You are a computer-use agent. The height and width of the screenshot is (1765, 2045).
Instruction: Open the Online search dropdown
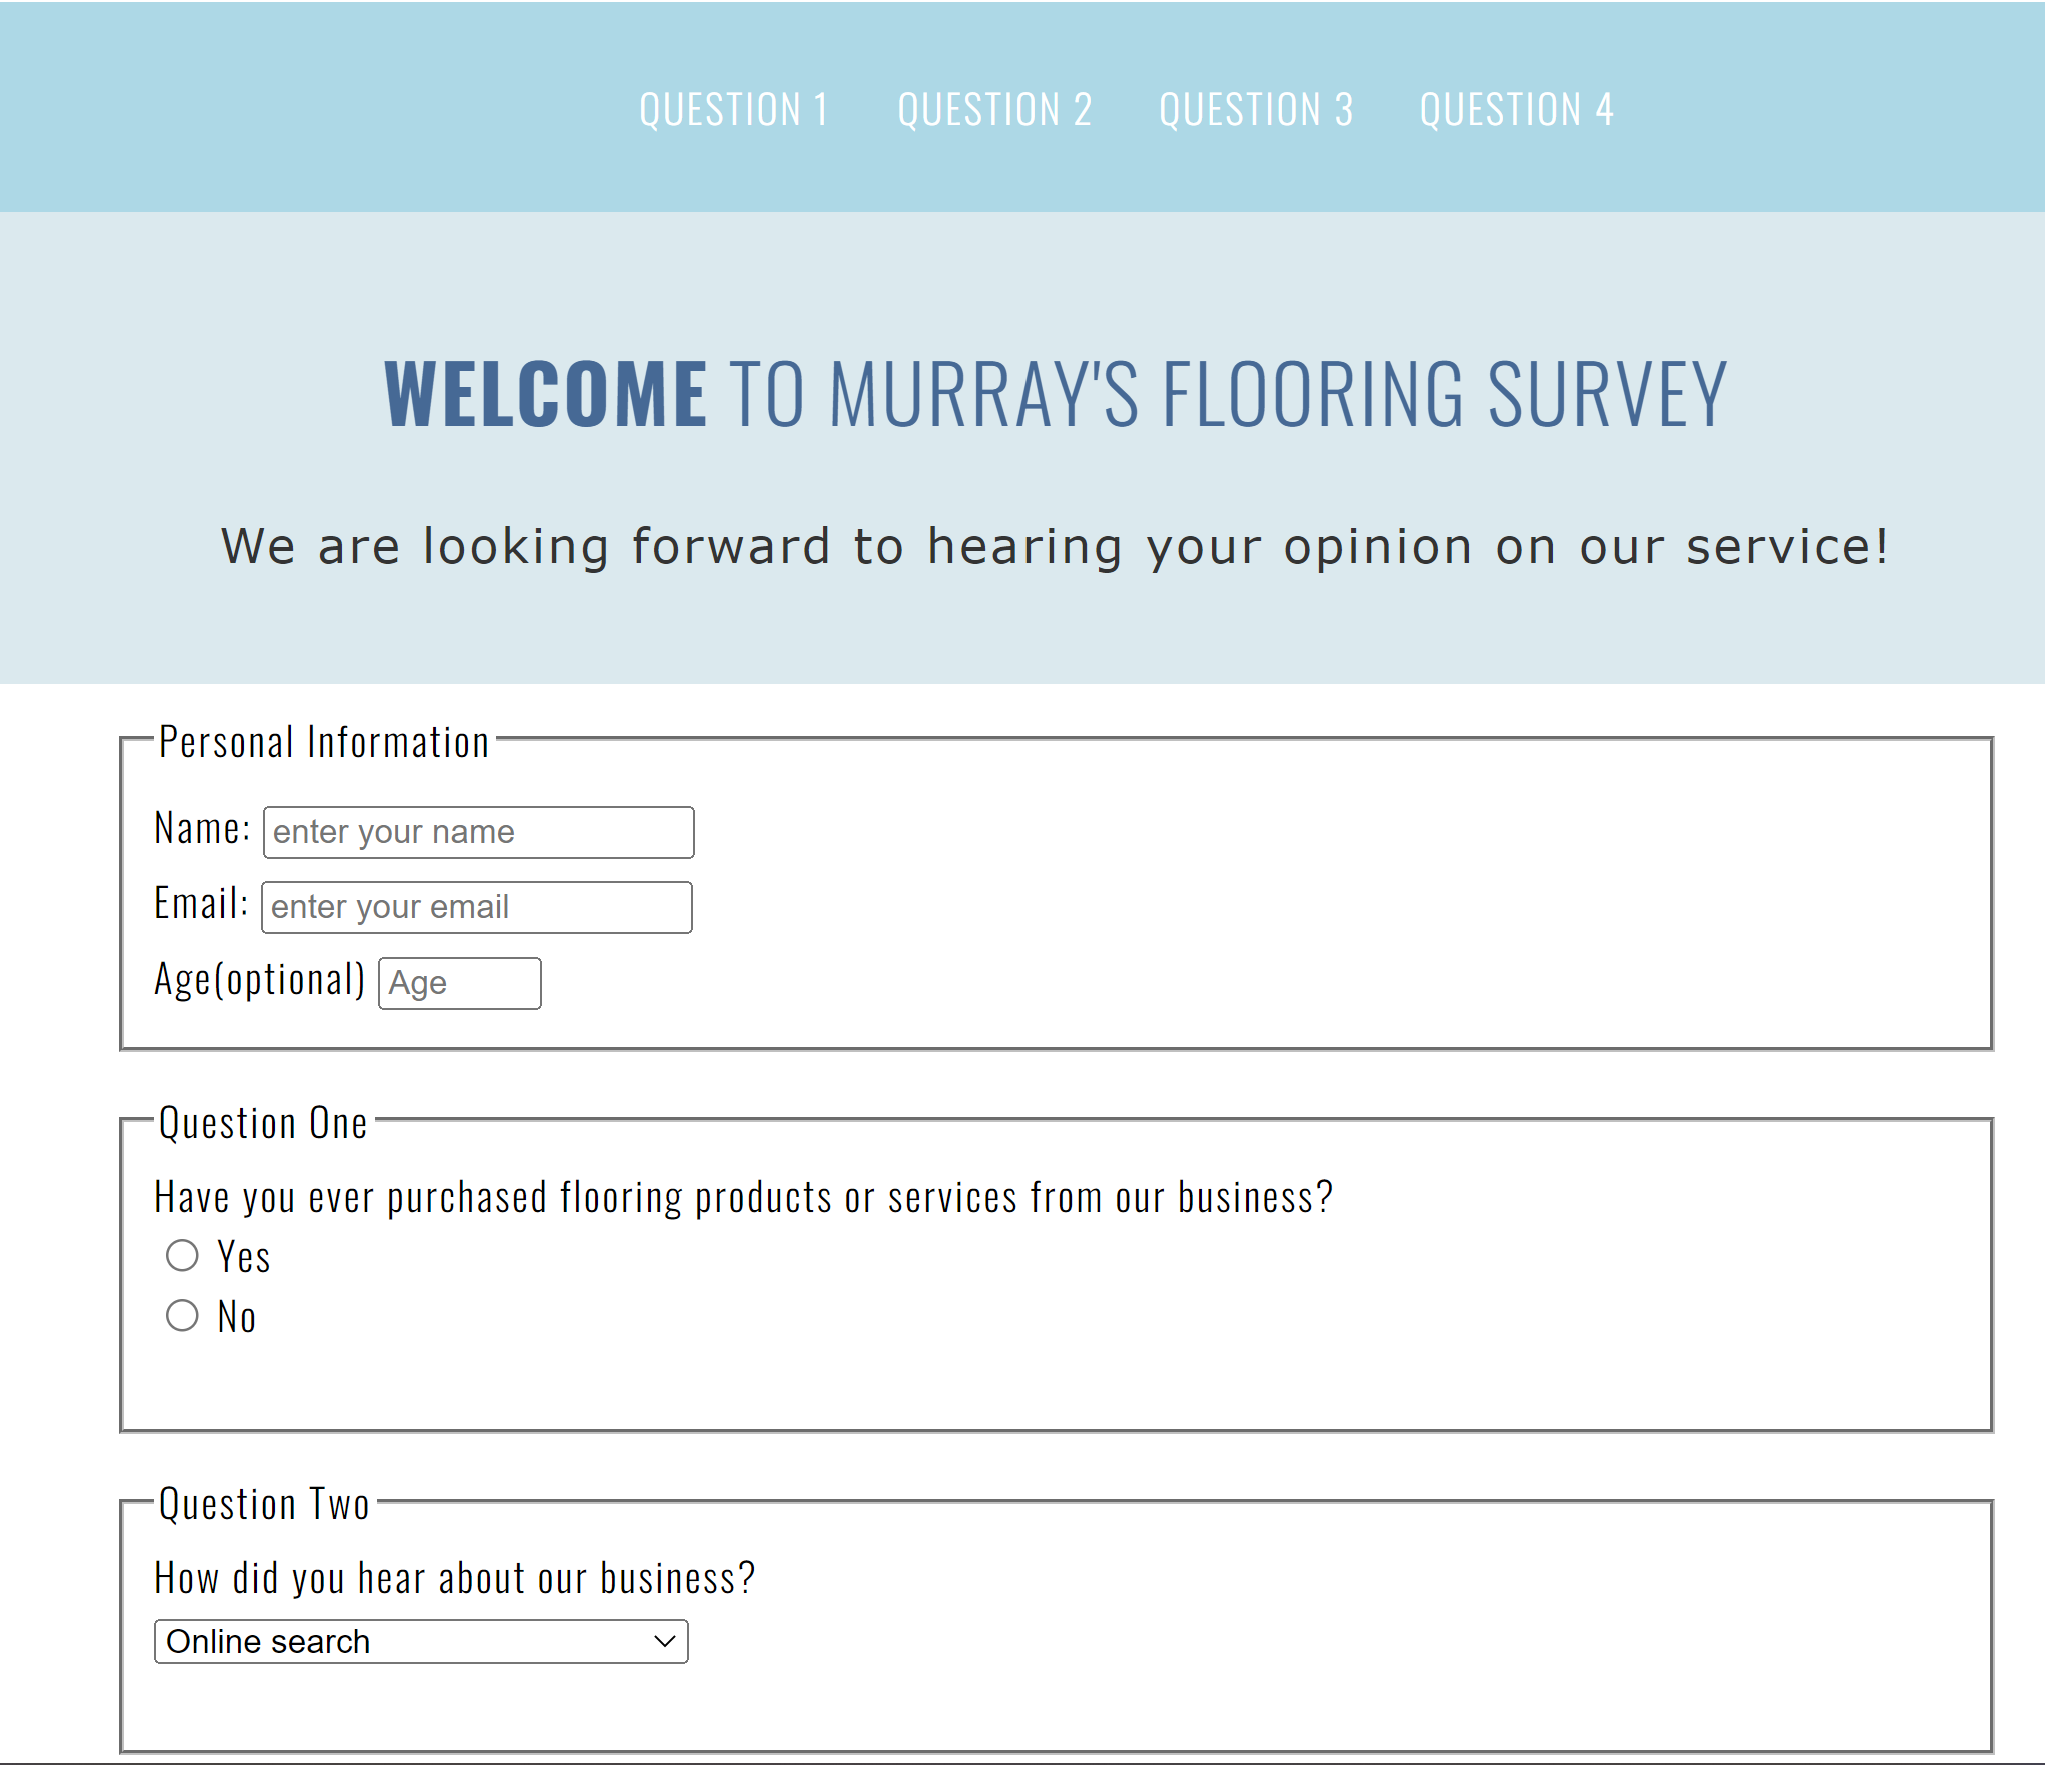(420, 1641)
